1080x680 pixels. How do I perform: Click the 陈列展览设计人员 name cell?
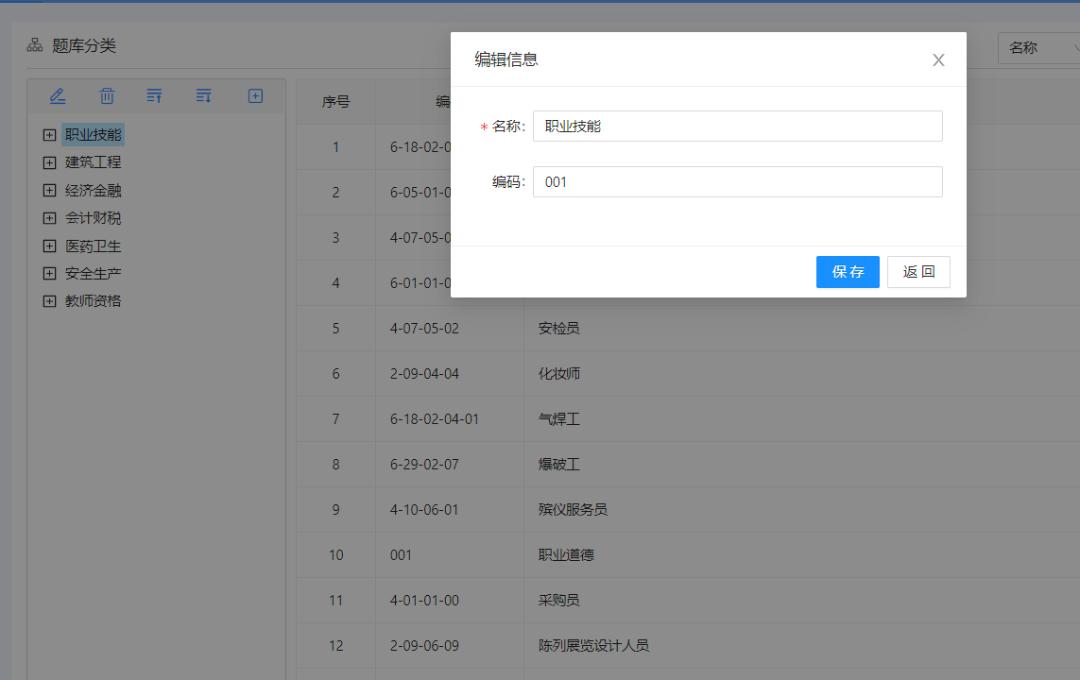coord(593,646)
